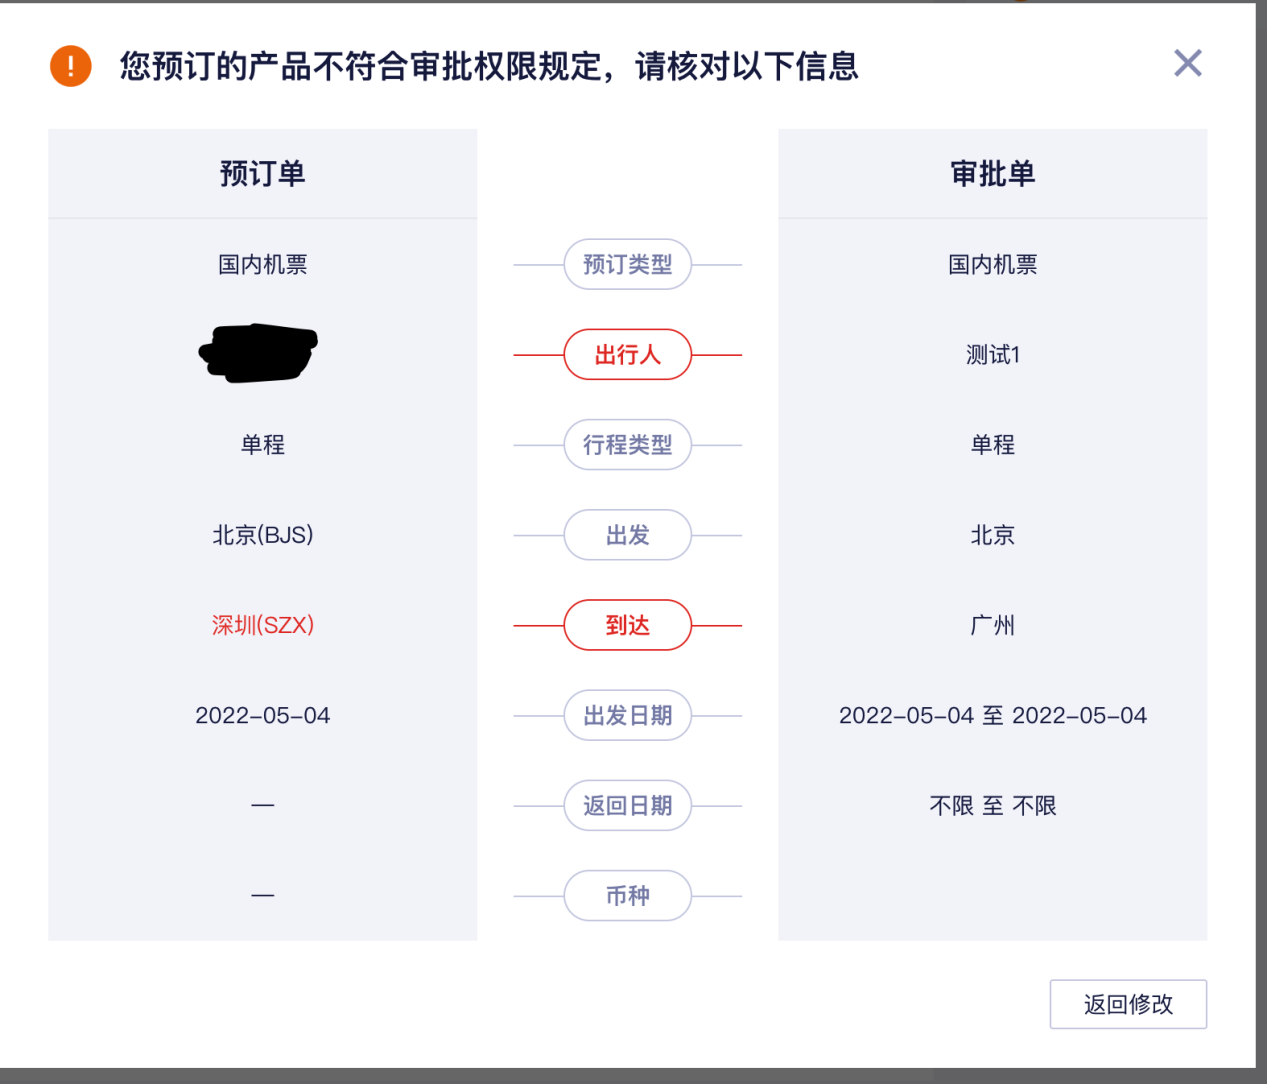Click the 北京(BJS) departure text

point(263,535)
